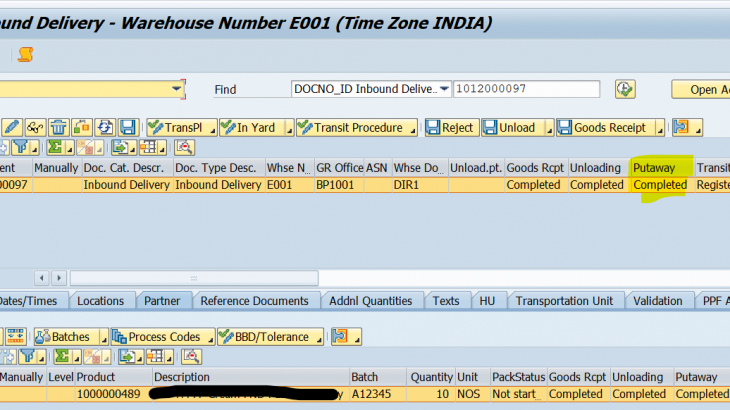Image resolution: width=730 pixels, height=410 pixels.
Task: Click the scroll-right arrow under header grid
Action: pos(59,278)
